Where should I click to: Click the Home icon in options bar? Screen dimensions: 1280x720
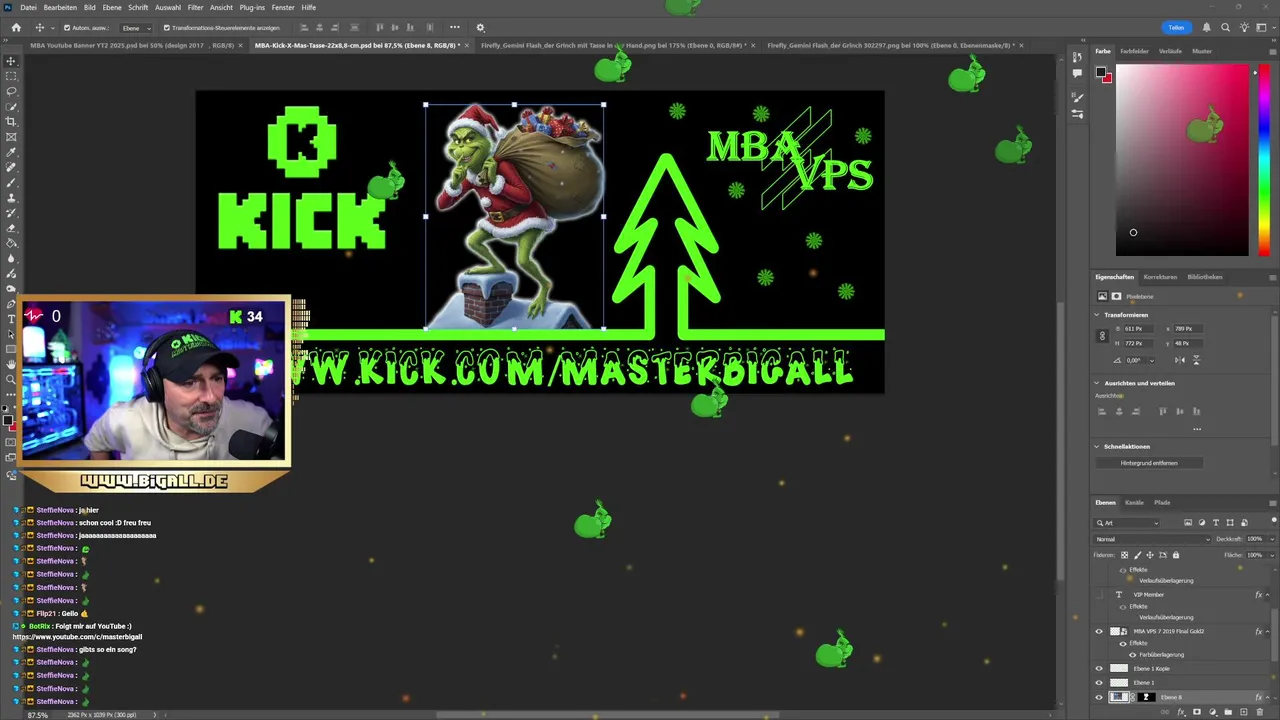click(x=15, y=27)
